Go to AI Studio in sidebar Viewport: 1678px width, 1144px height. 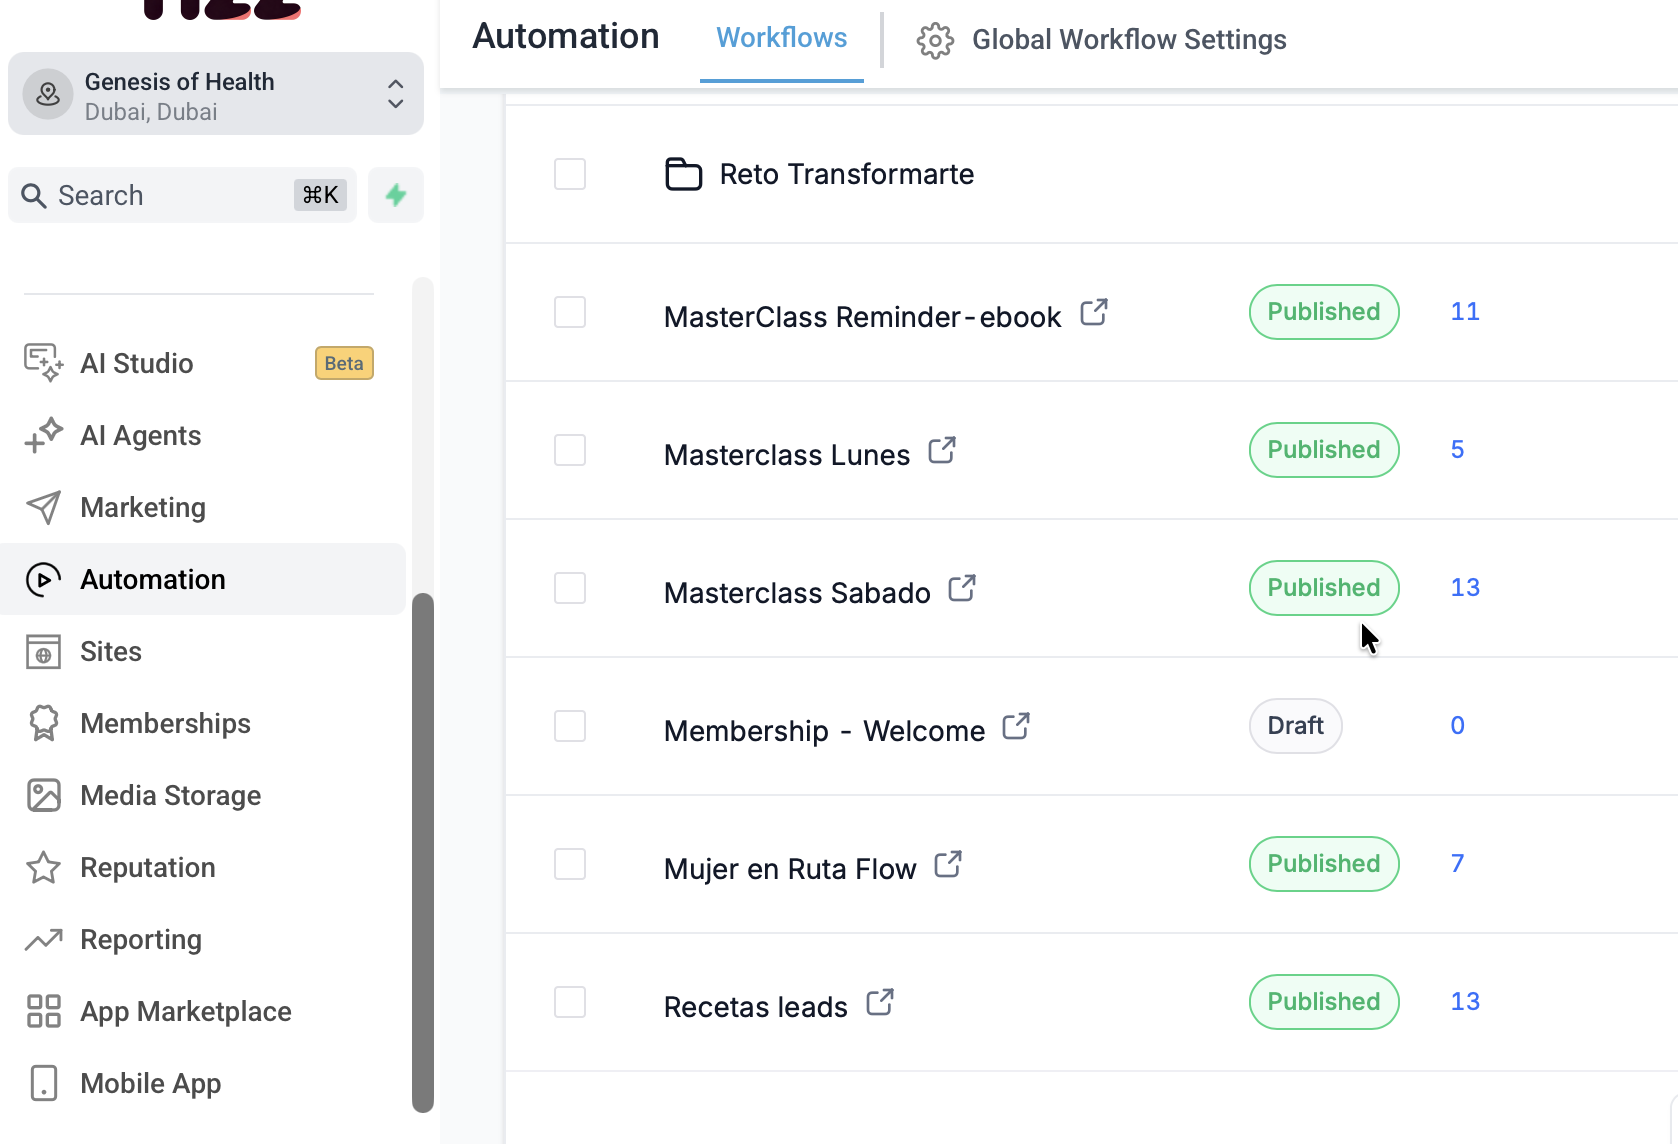[x=202, y=363]
